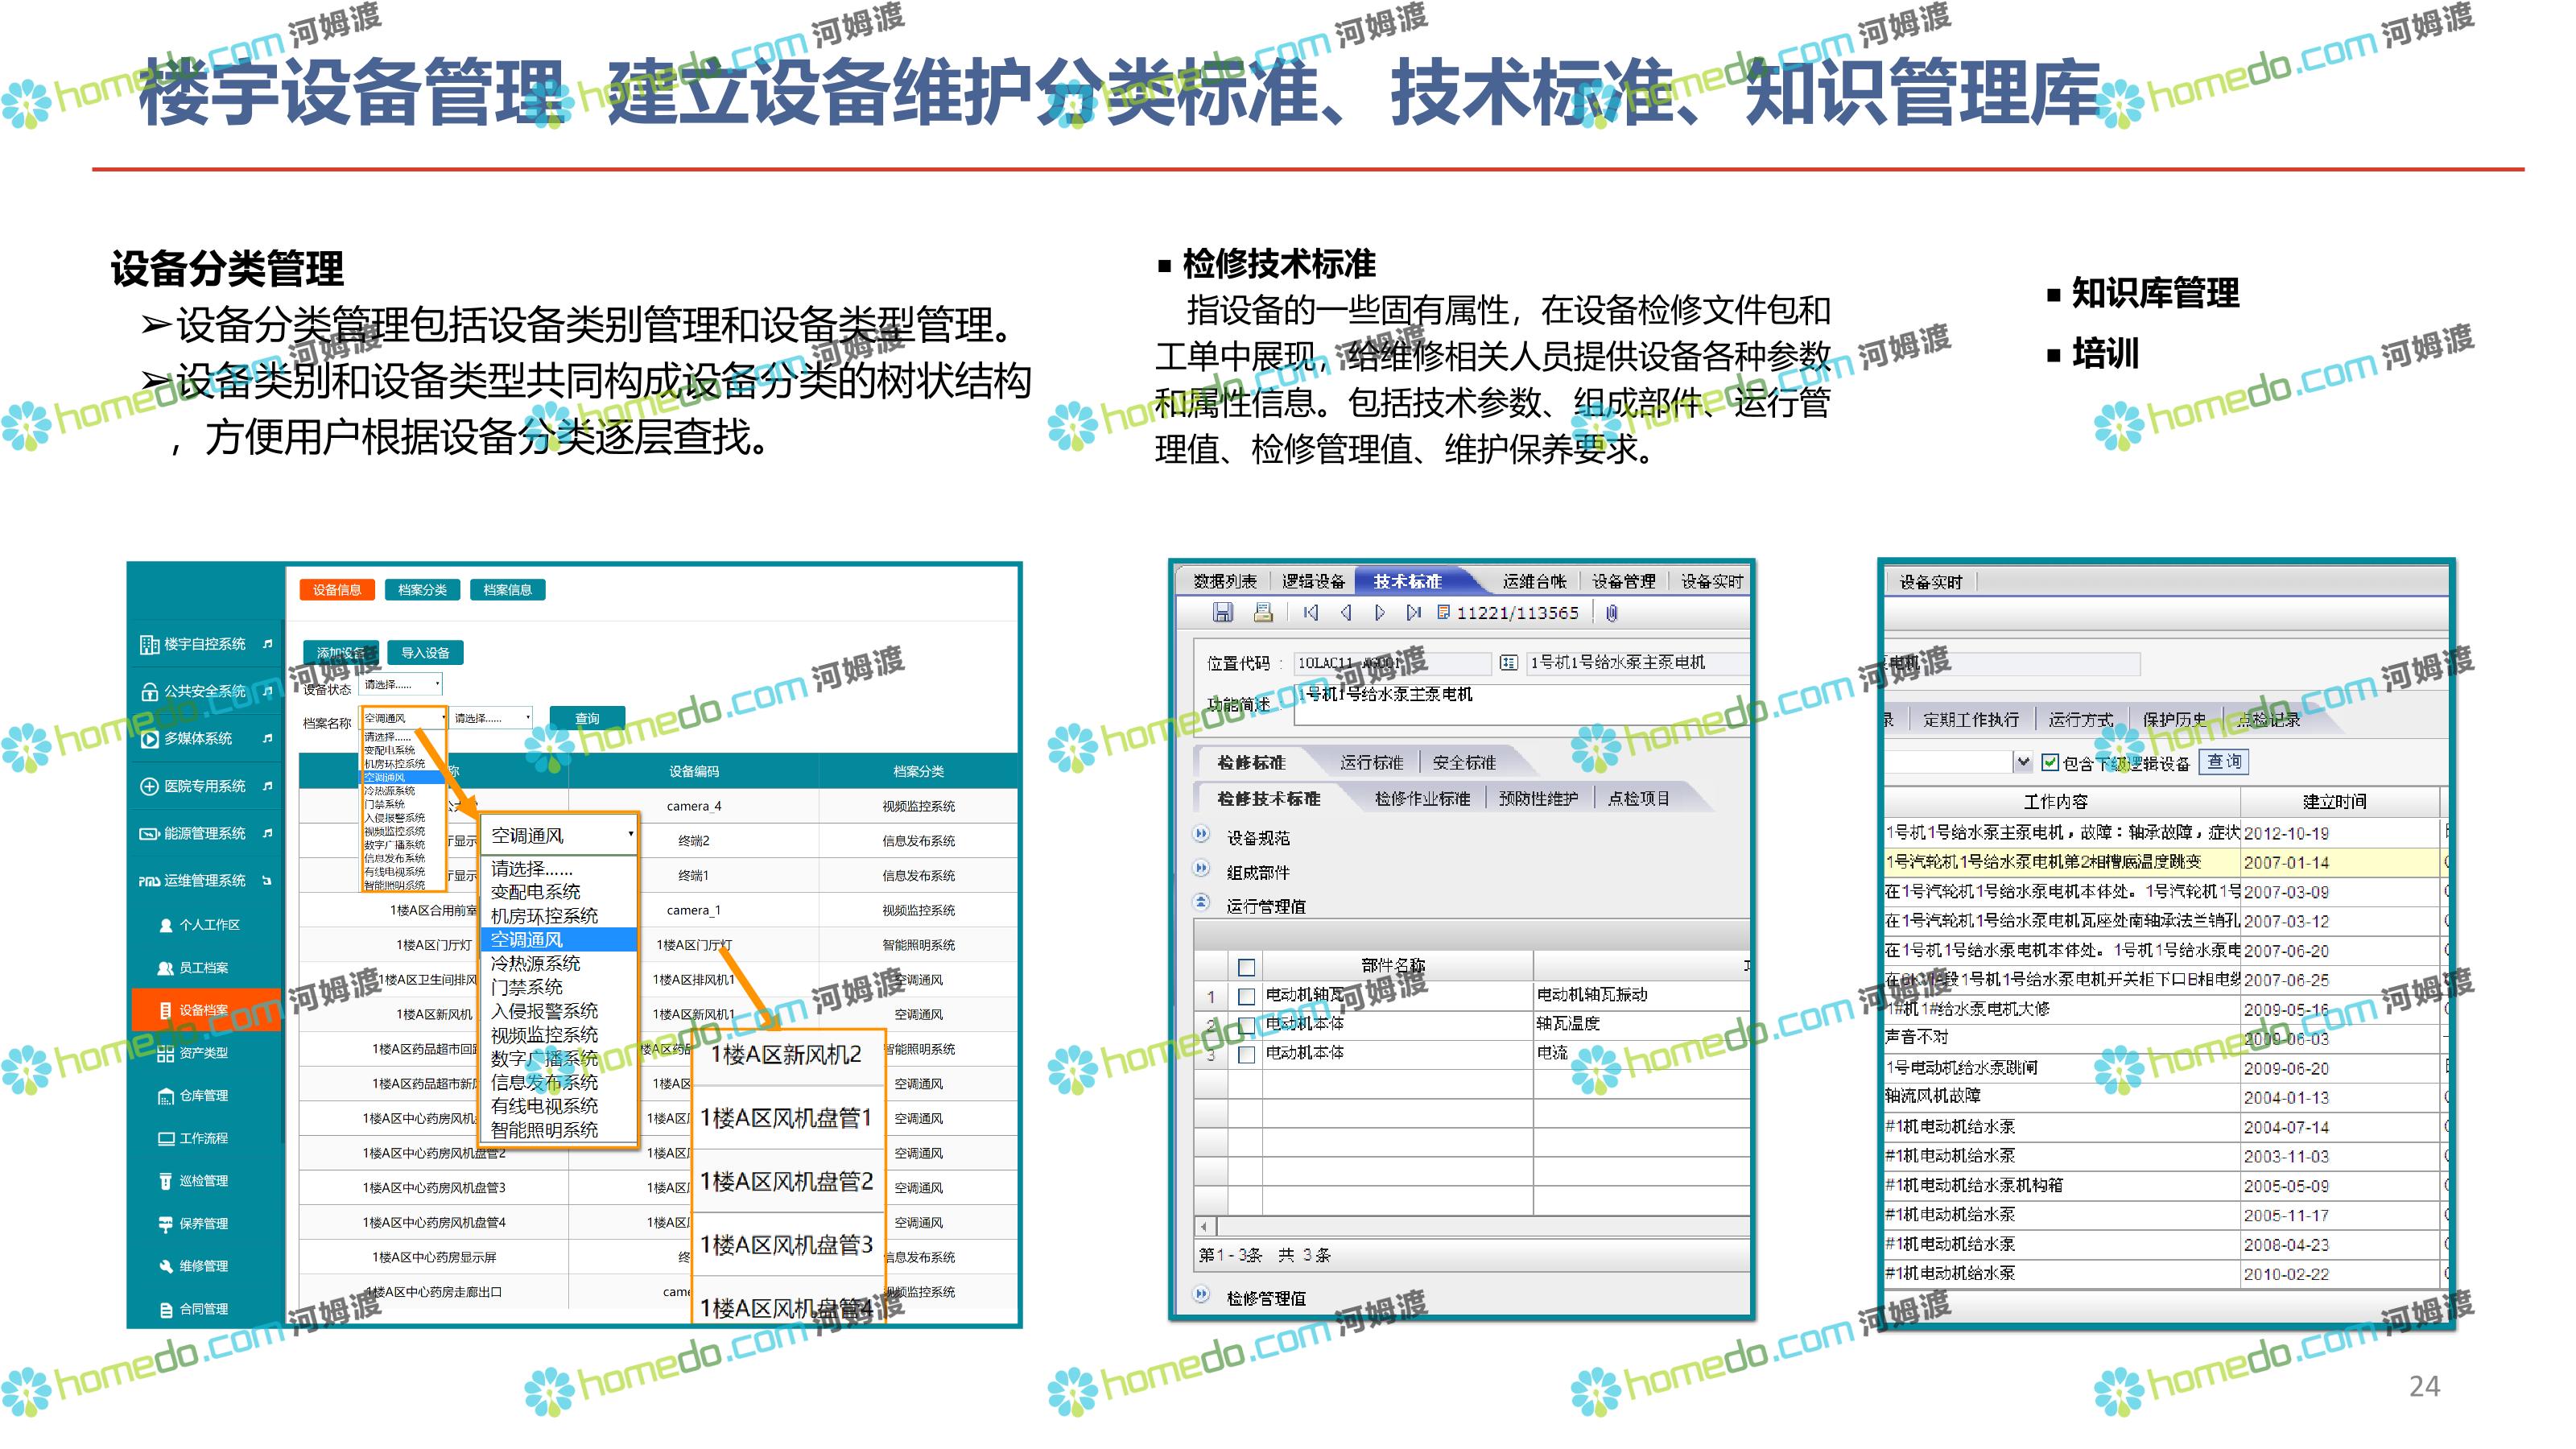Click the save disk icon in toolbar

tap(1222, 613)
